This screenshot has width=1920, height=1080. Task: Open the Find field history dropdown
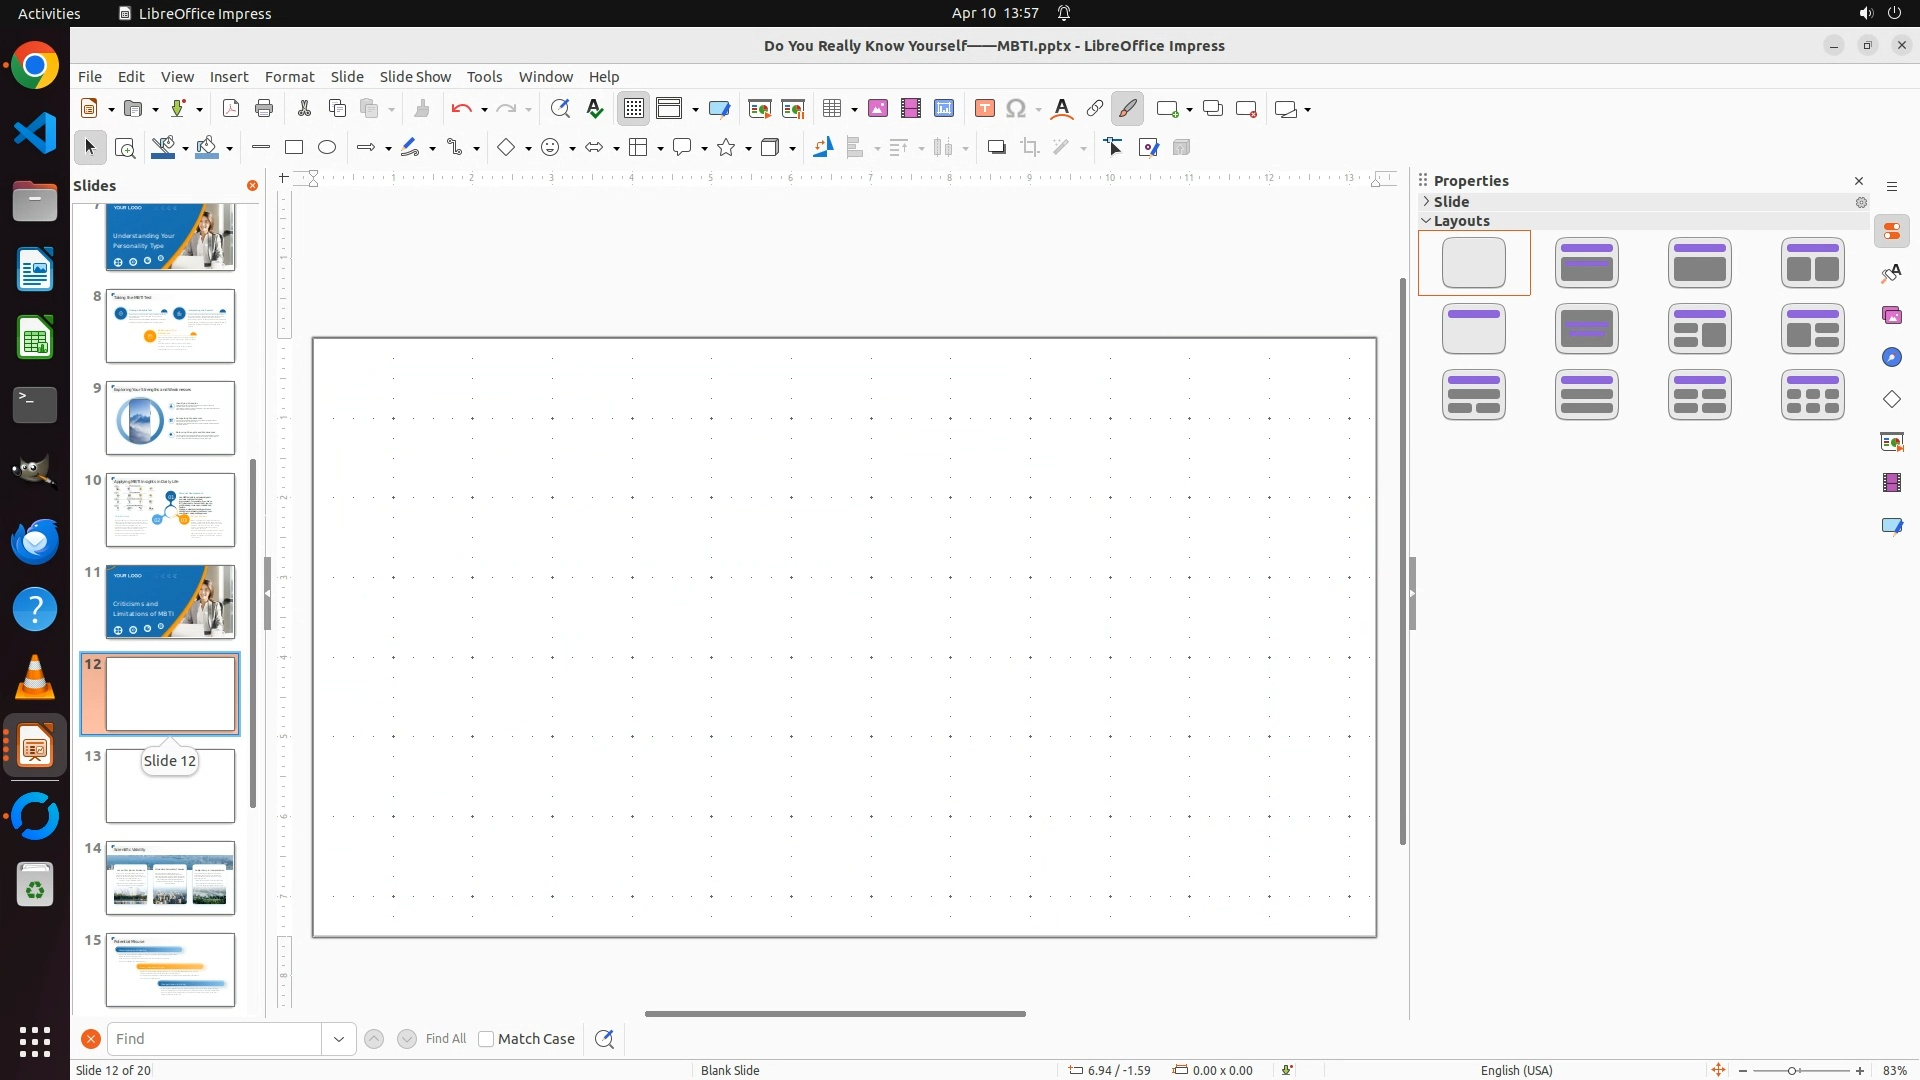point(339,1039)
